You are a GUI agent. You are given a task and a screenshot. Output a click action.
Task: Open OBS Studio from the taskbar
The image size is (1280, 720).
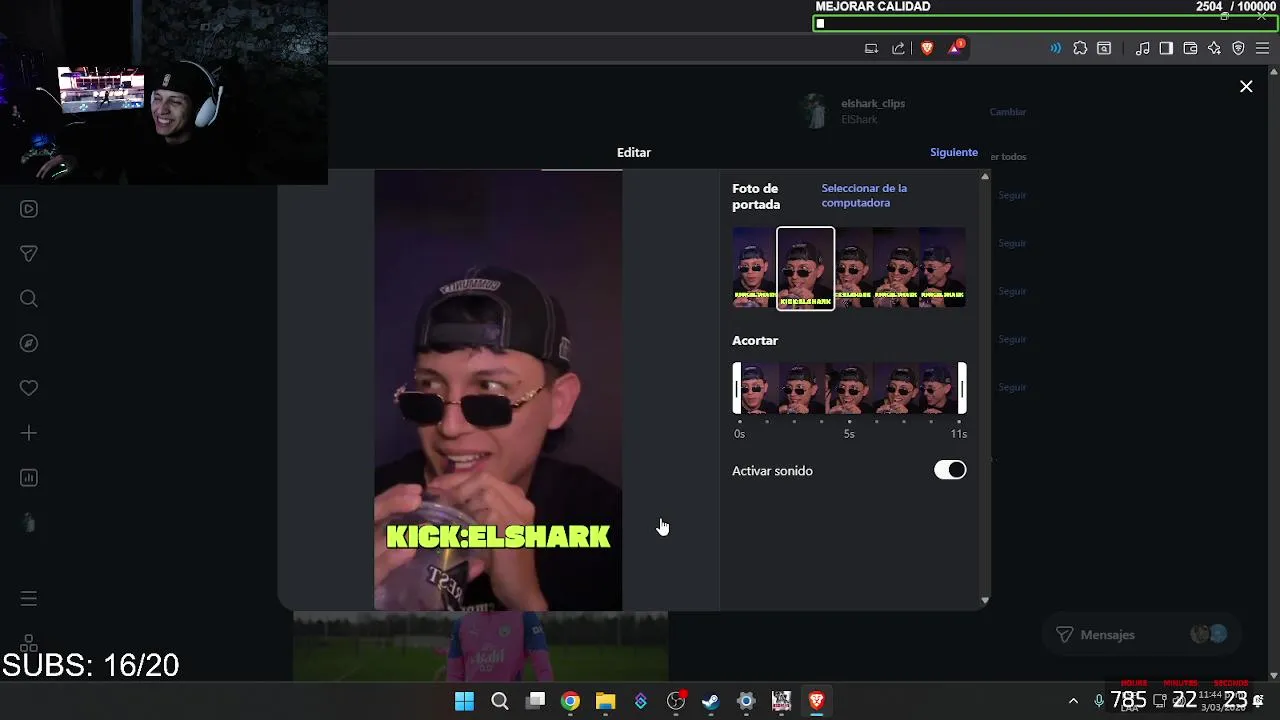point(676,701)
